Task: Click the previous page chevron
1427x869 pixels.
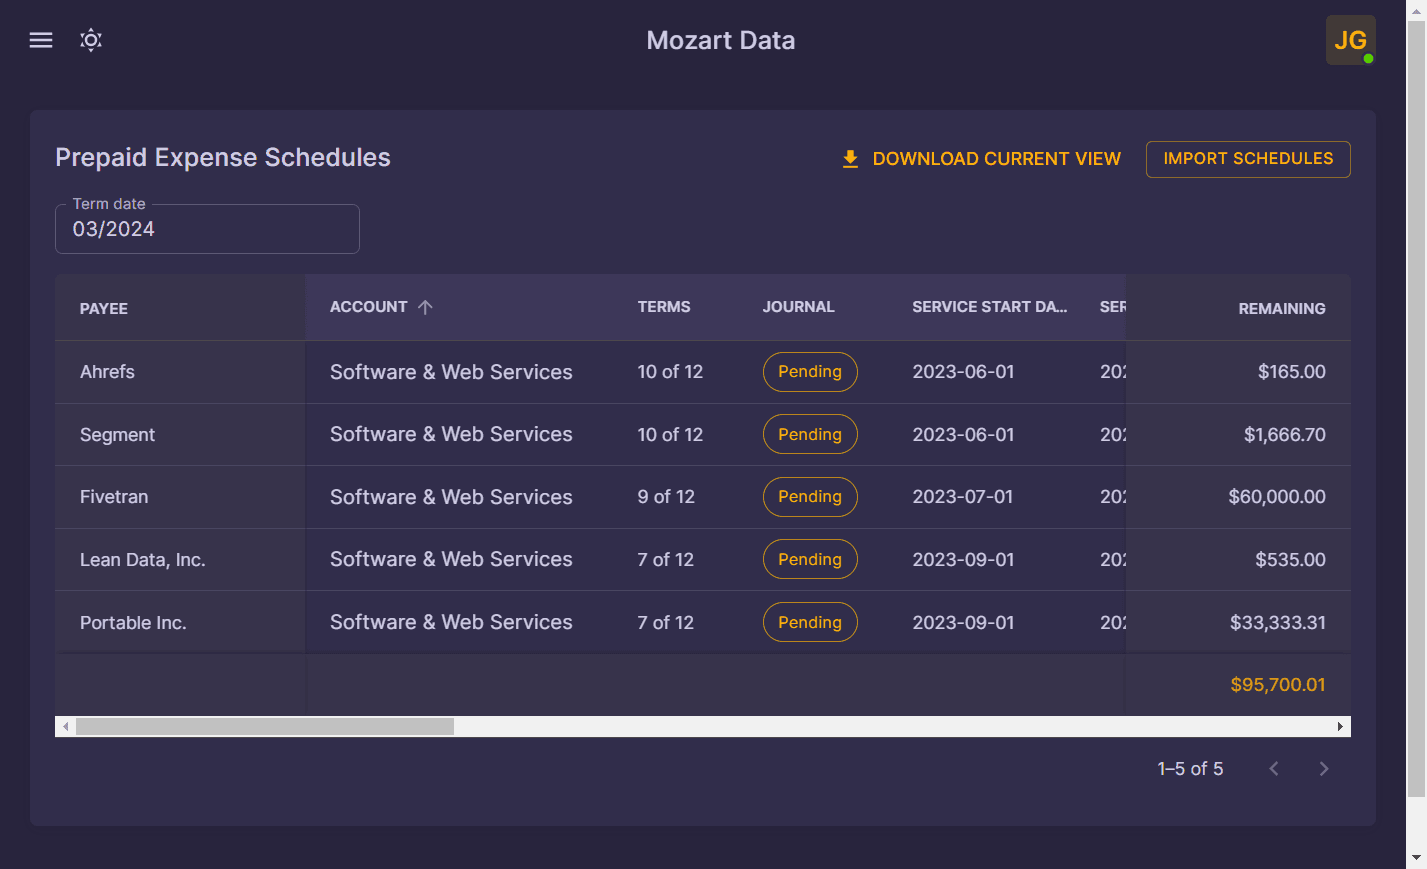Action: pos(1273,768)
